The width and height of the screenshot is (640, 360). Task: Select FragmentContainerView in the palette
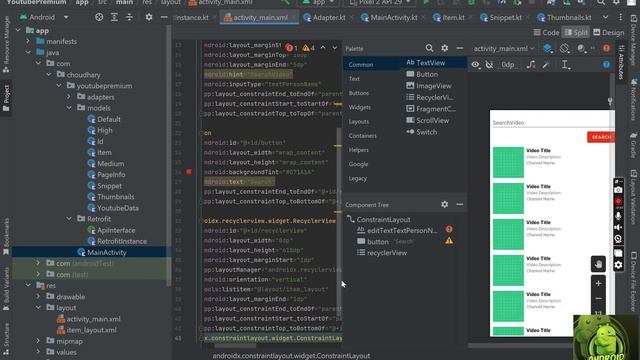431,109
